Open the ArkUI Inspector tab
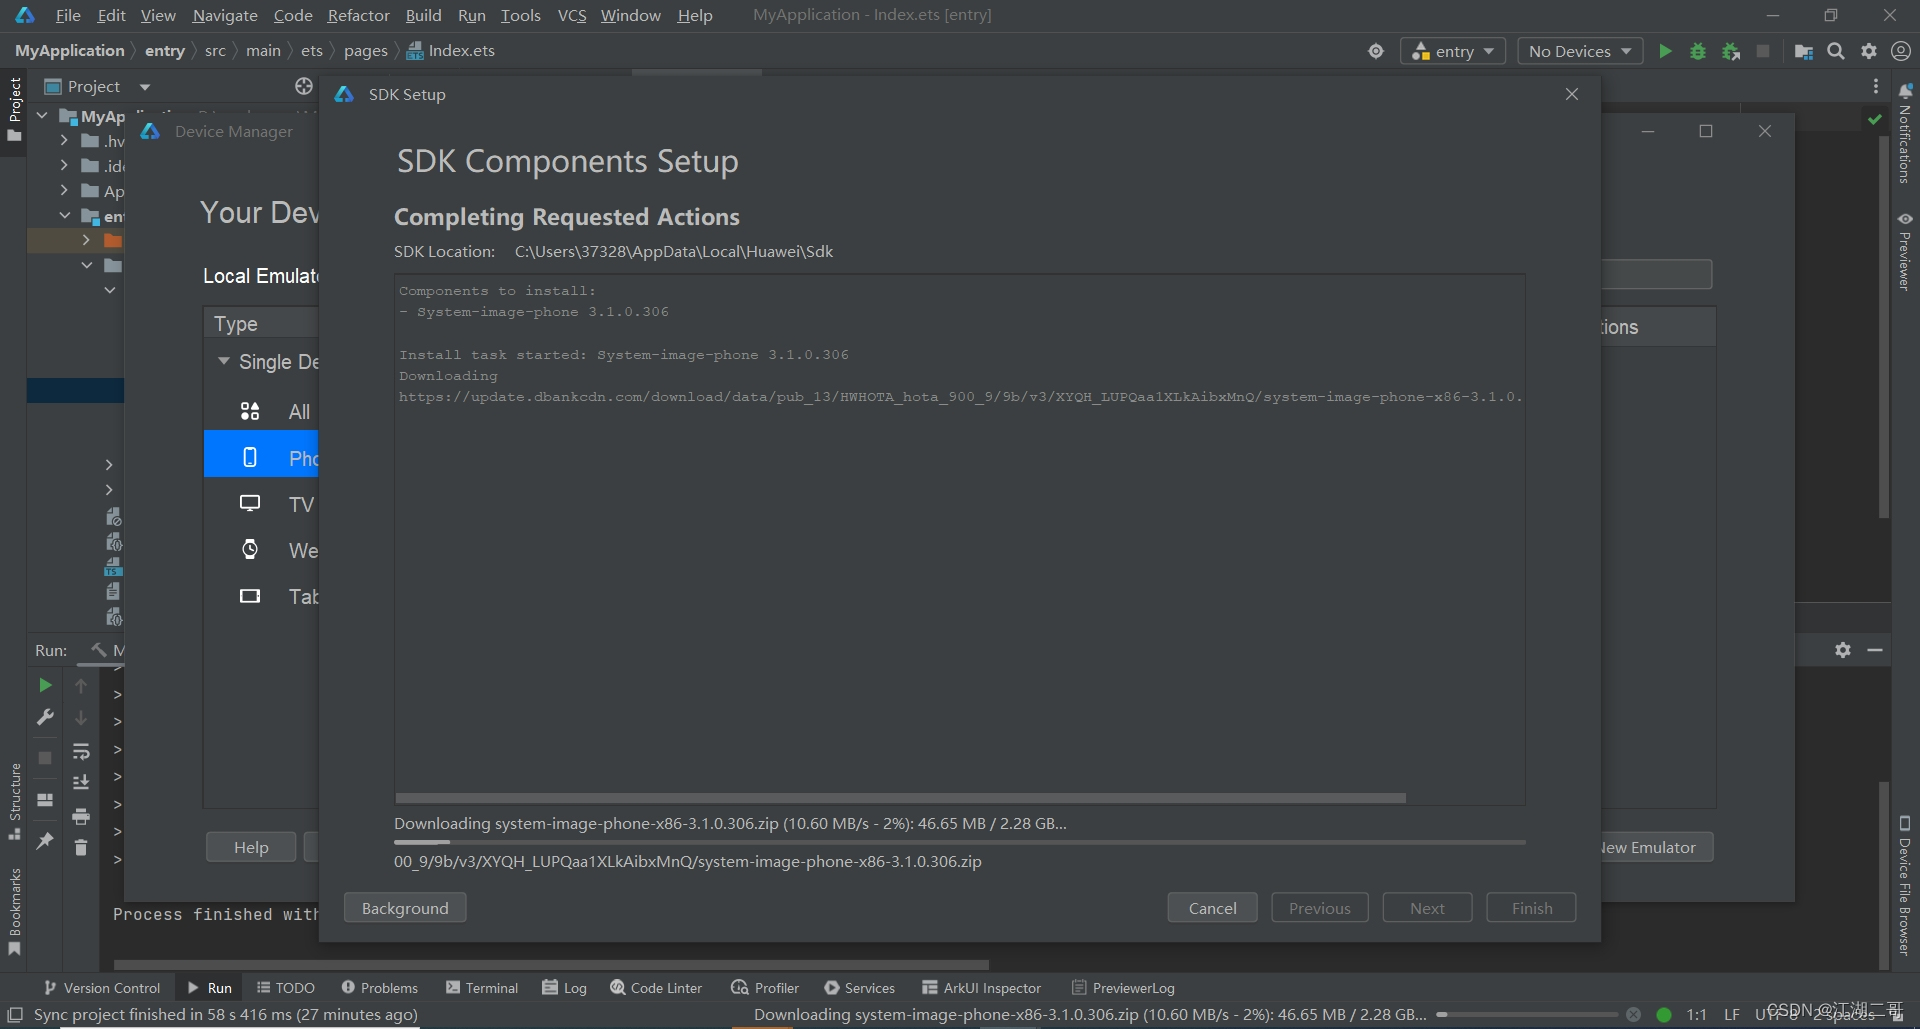The height and width of the screenshot is (1029, 1920). tap(982, 988)
